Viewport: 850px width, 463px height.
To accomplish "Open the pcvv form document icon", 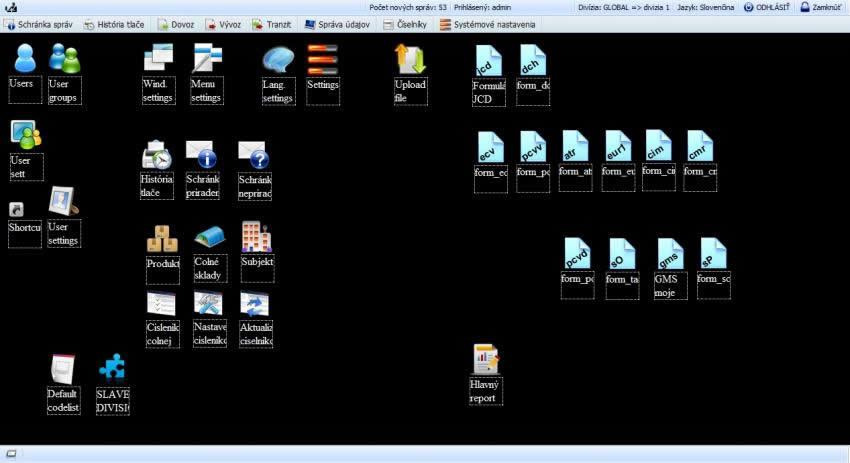I will click(533, 146).
